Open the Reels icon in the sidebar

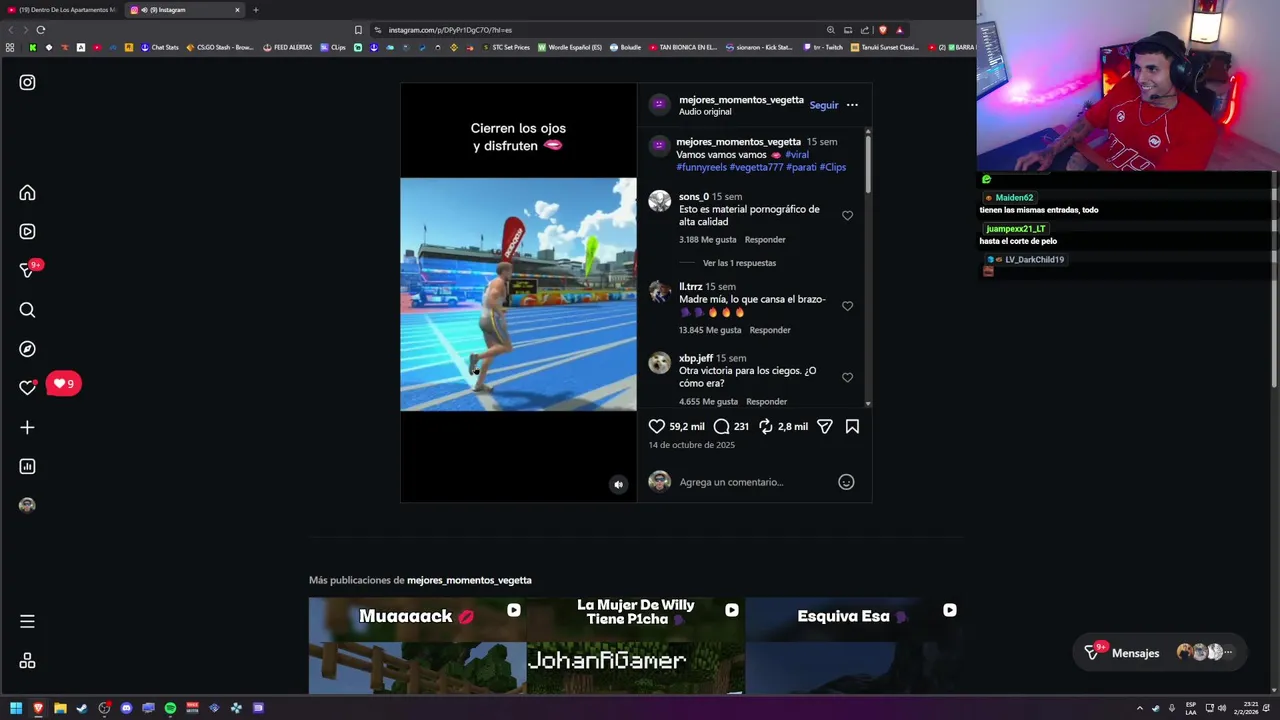click(27, 232)
